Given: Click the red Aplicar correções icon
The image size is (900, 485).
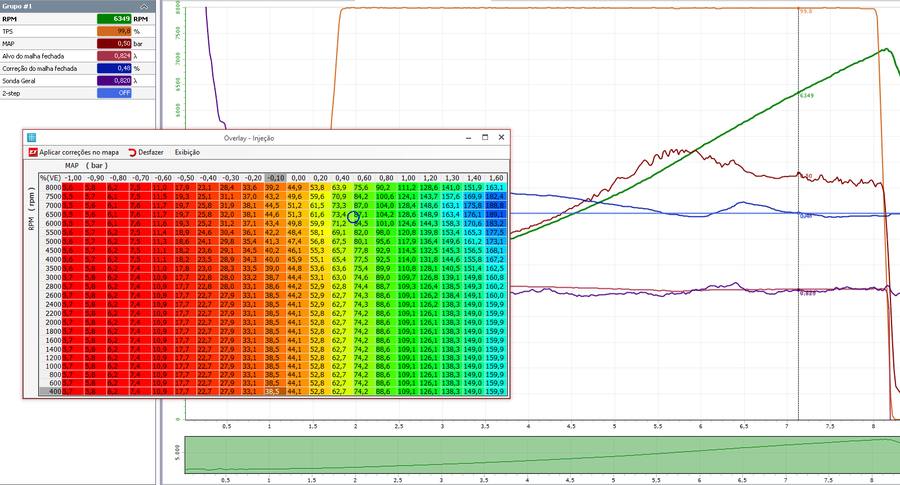Looking at the screenshot, I should [x=33, y=152].
